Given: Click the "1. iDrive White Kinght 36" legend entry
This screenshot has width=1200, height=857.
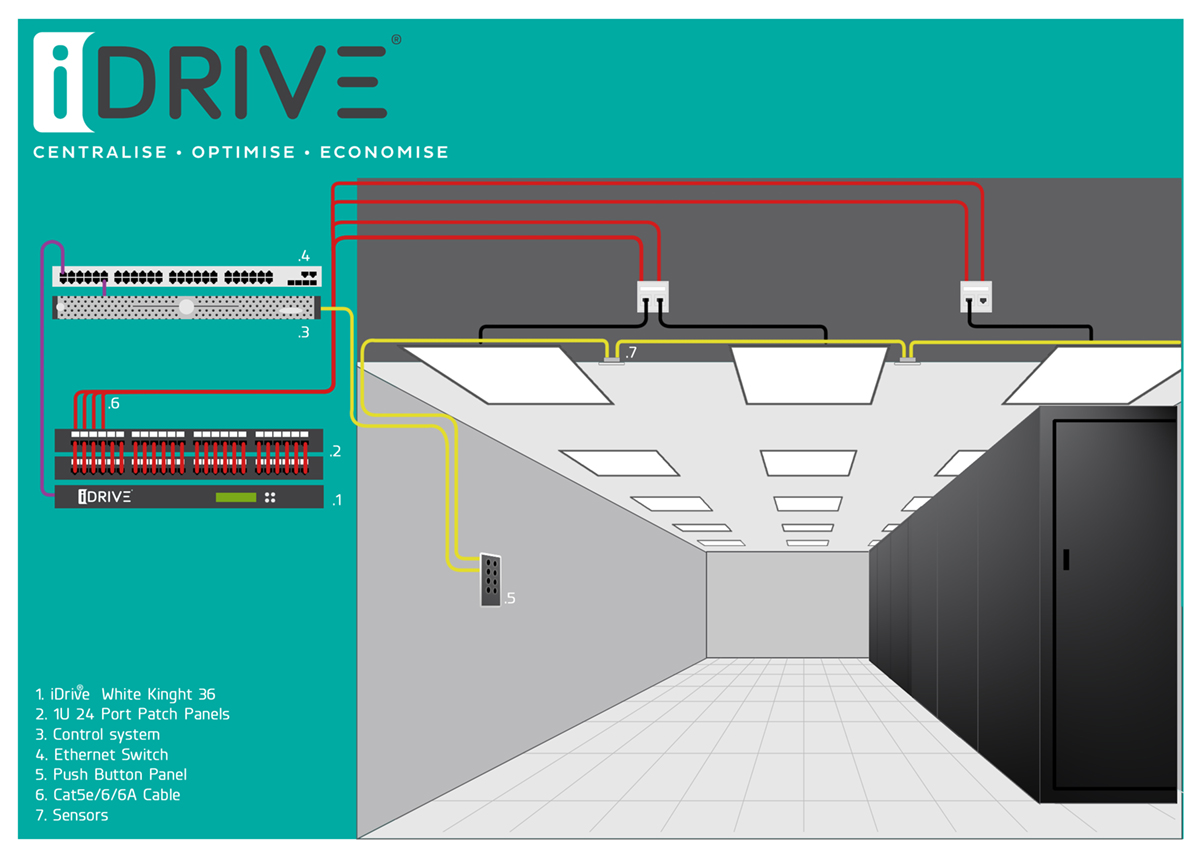Looking at the screenshot, I should coord(125,694).
